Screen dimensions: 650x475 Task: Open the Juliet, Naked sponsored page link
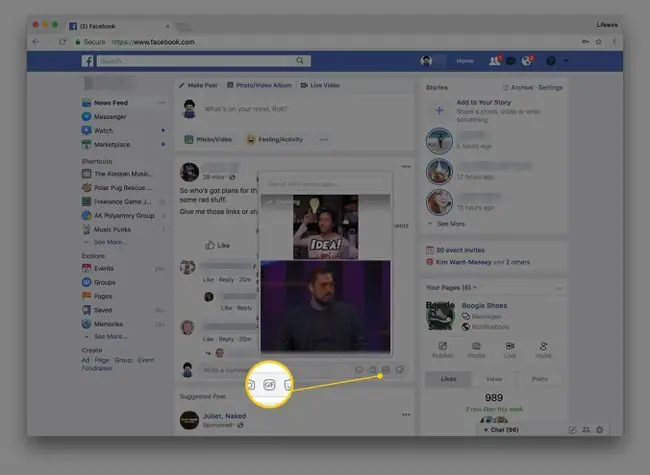pos(224,416)
